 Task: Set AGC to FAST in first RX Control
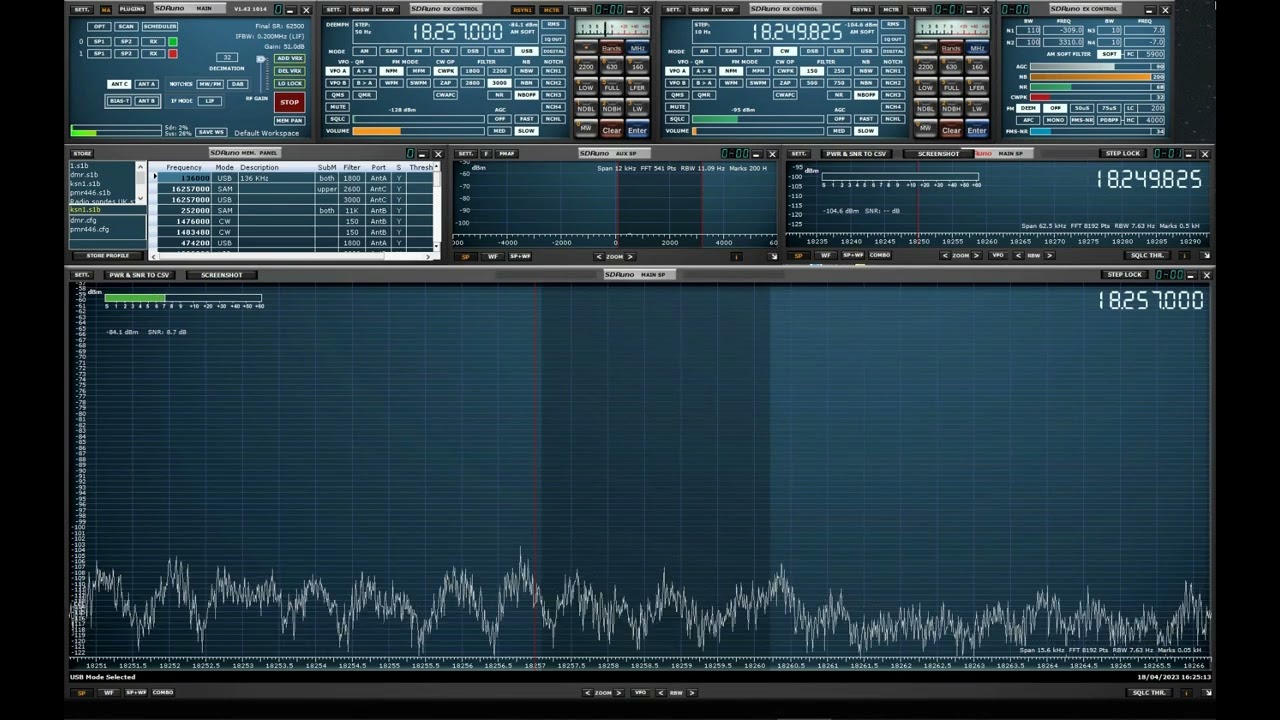526,119
